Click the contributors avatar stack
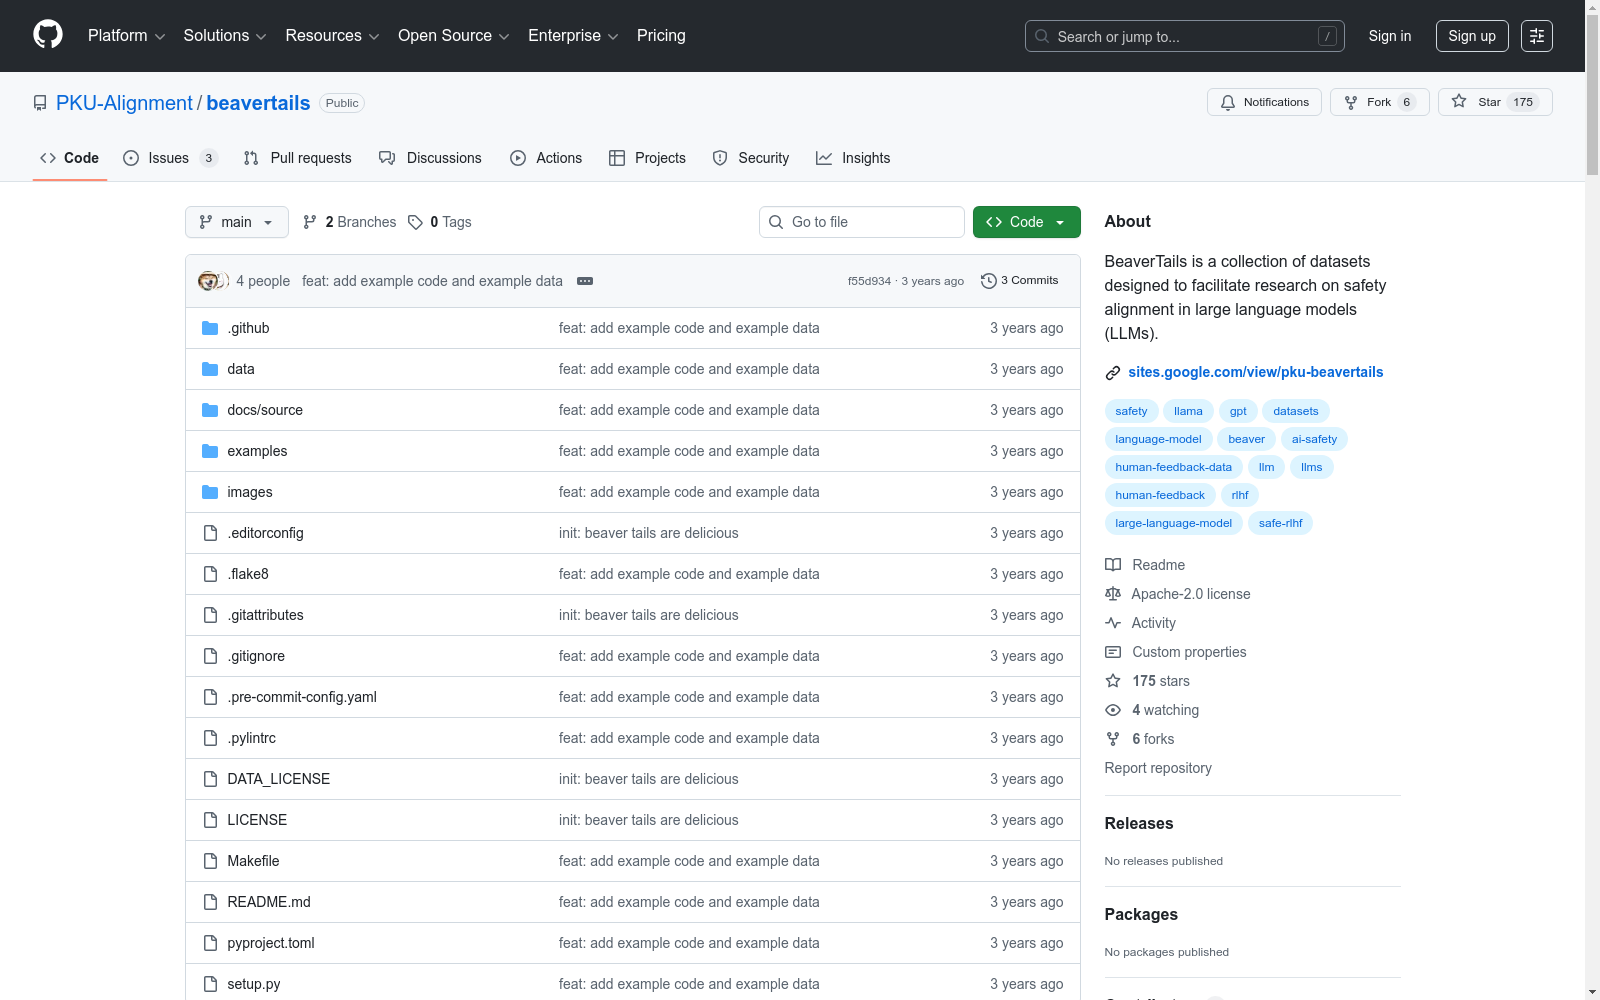This screenshot has height=1000, width=1600. tap(213, 281)
